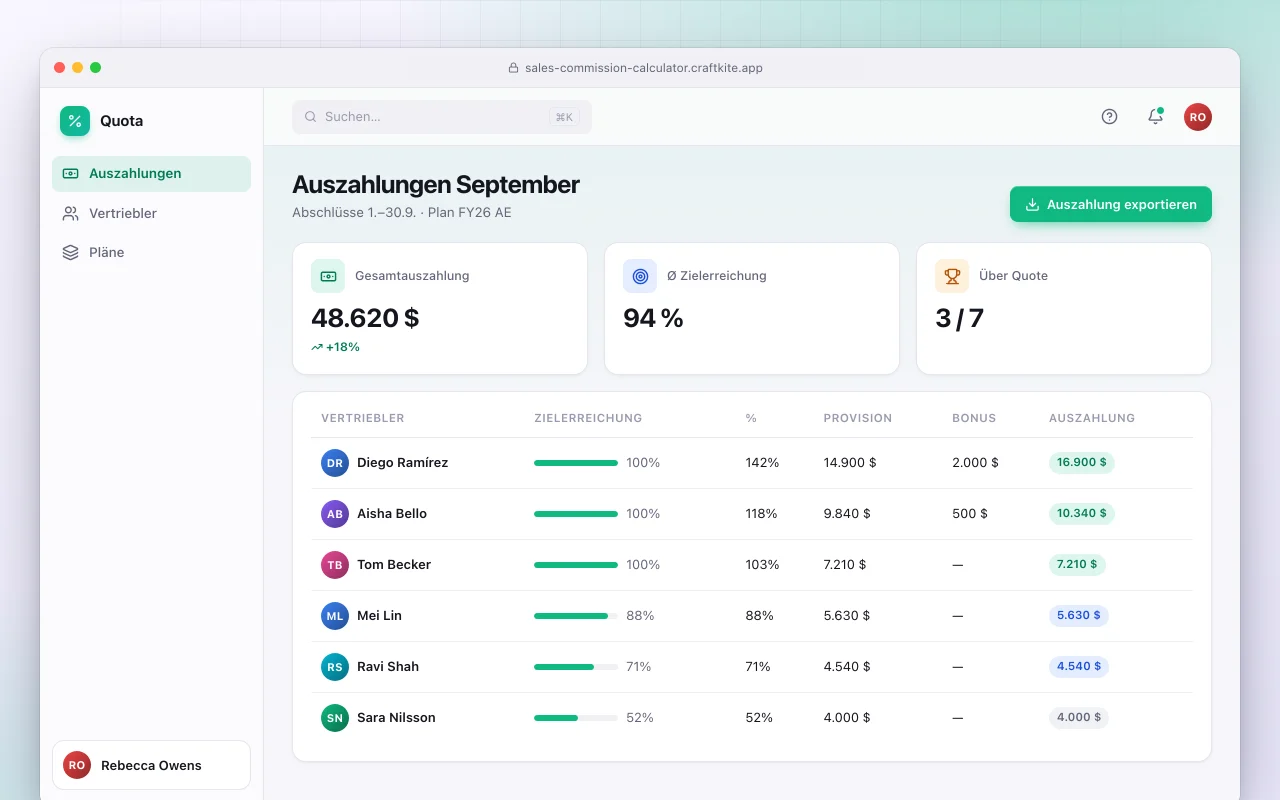Screen dimensions: 1280x800
Task: Click the Quota percent logo icon
Action: (x=75, y=121)
